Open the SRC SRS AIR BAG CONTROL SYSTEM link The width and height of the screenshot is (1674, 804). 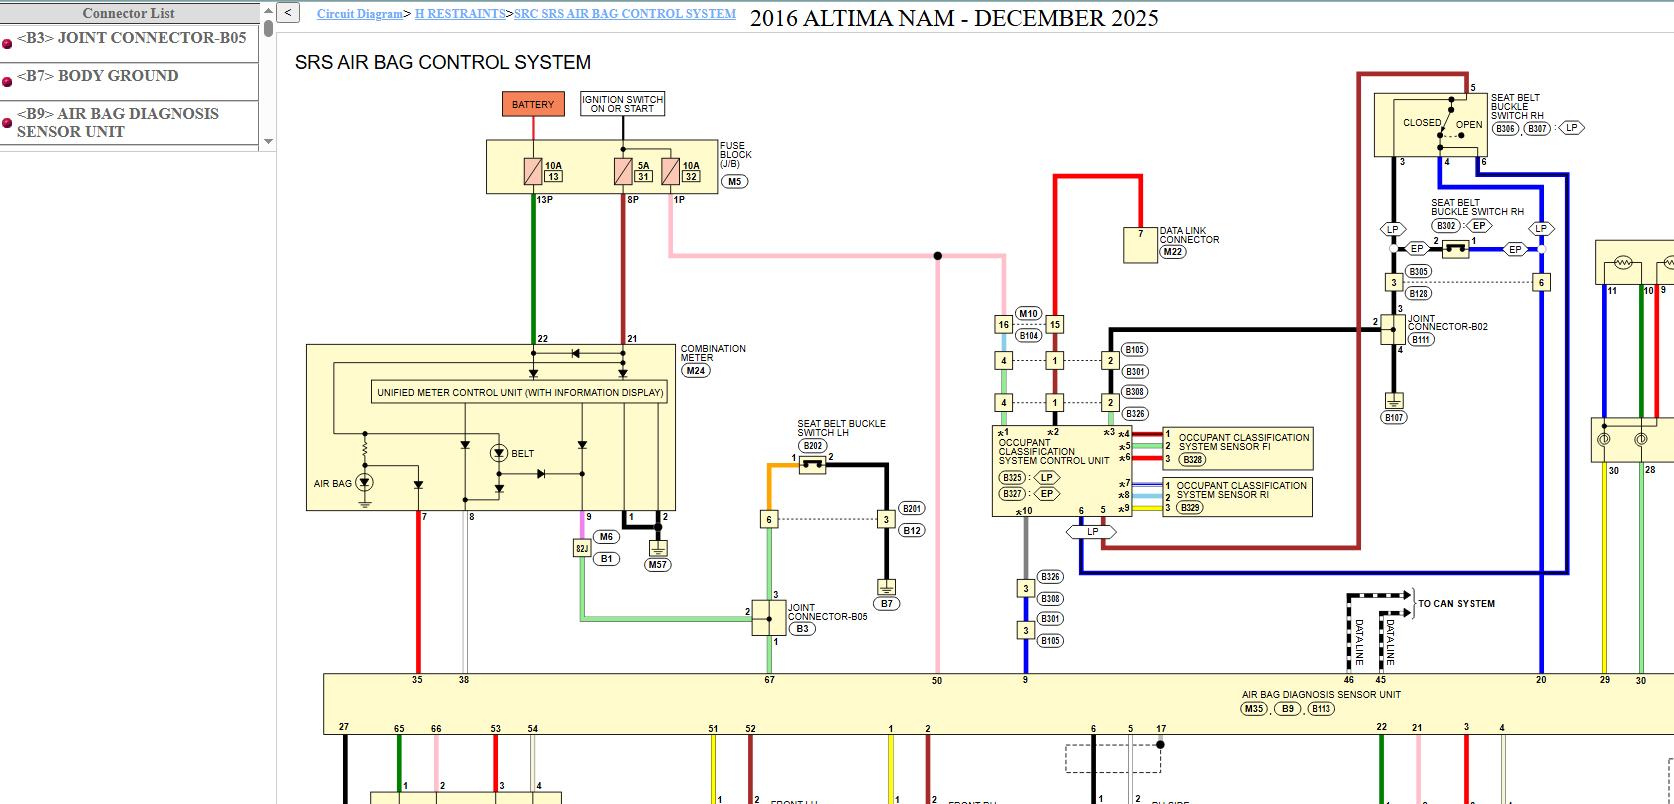[x=625, y=14]
